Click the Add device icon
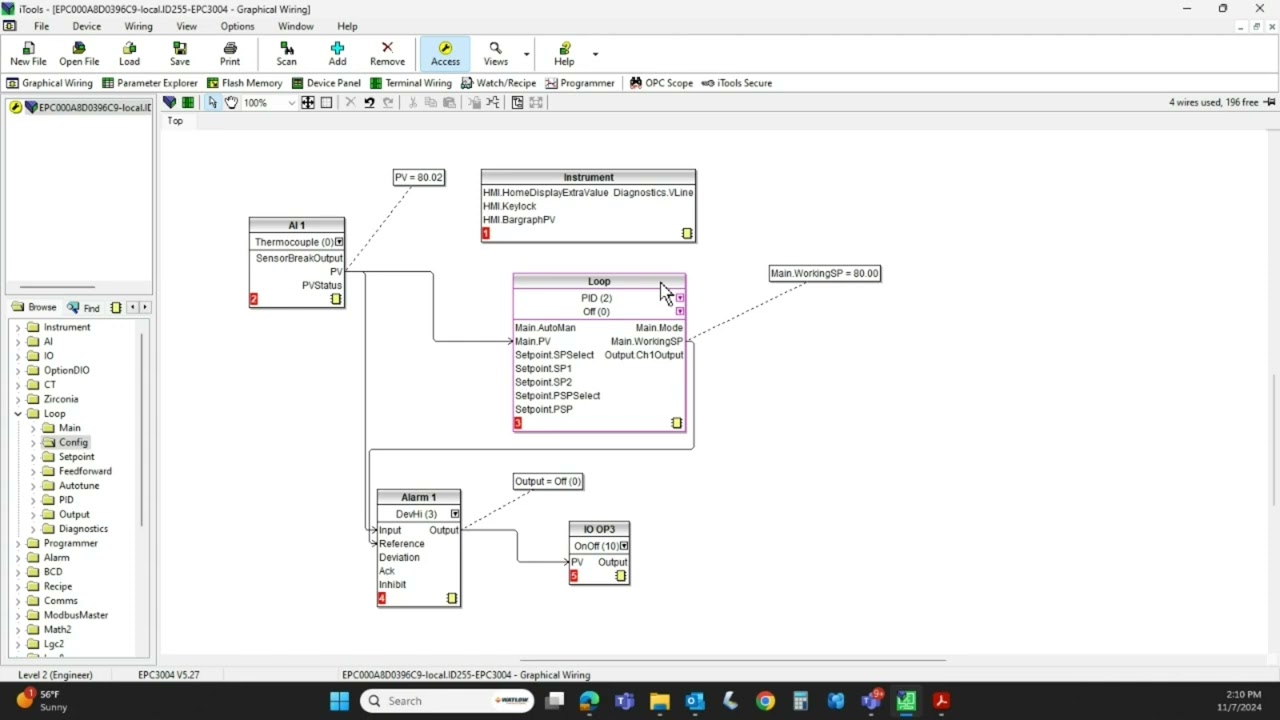Image resolution: width=1280 pixels, height=720 pixels. pos(337,54)
